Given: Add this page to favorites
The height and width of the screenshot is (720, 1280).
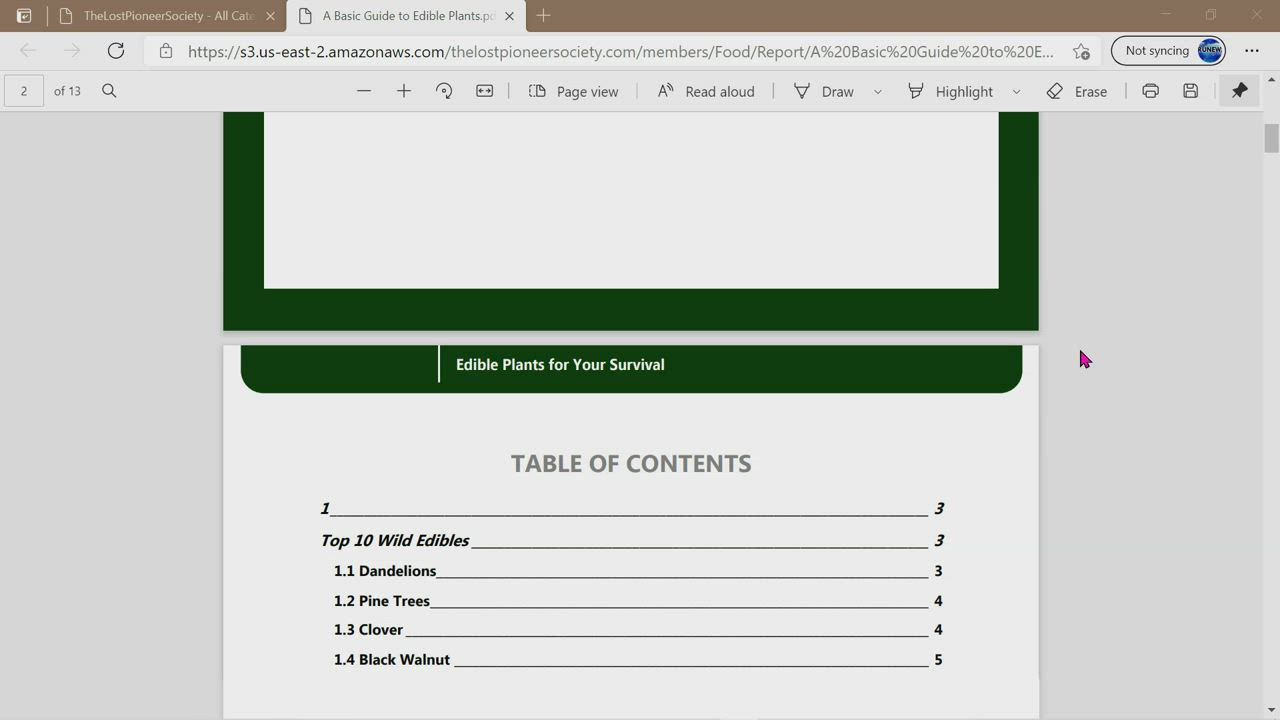Looking at the screenshot, I should tap(1081, 51).
